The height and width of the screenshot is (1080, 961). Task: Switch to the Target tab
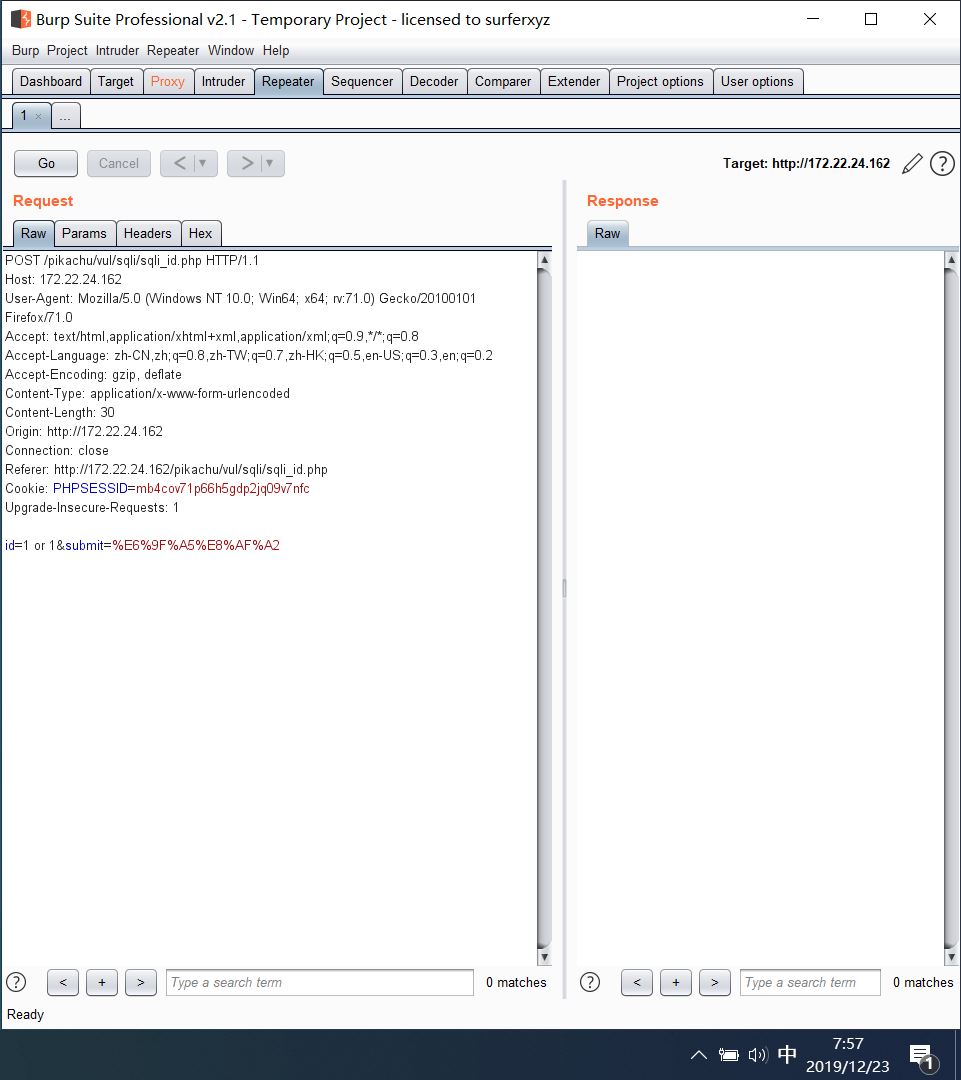(x=116, y=81)
